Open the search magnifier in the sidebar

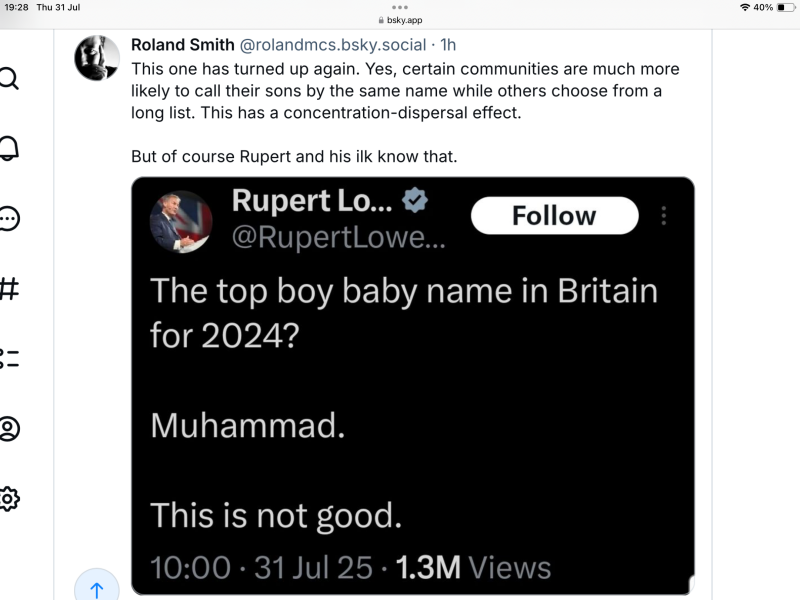click(10, 78)
